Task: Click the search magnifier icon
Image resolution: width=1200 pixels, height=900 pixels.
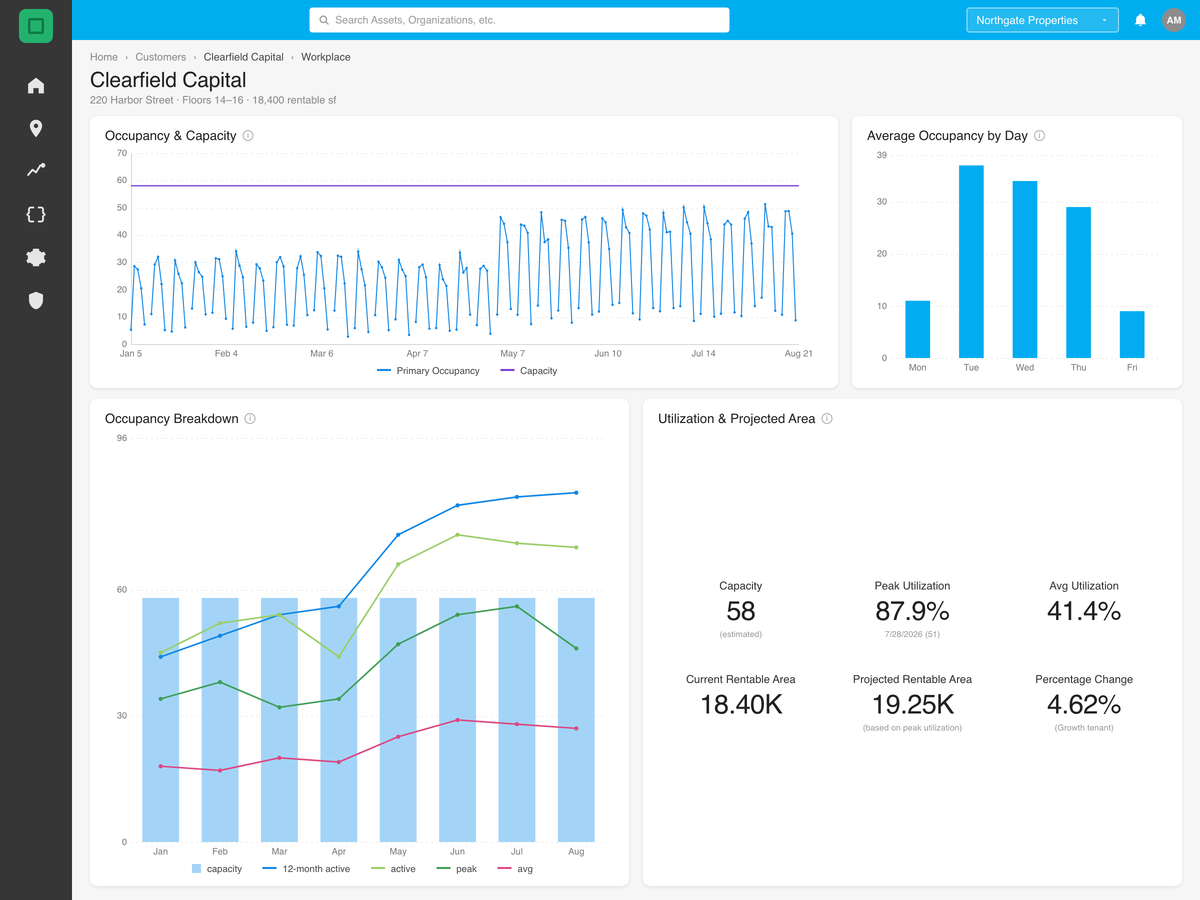Action: tap(324, 20)
